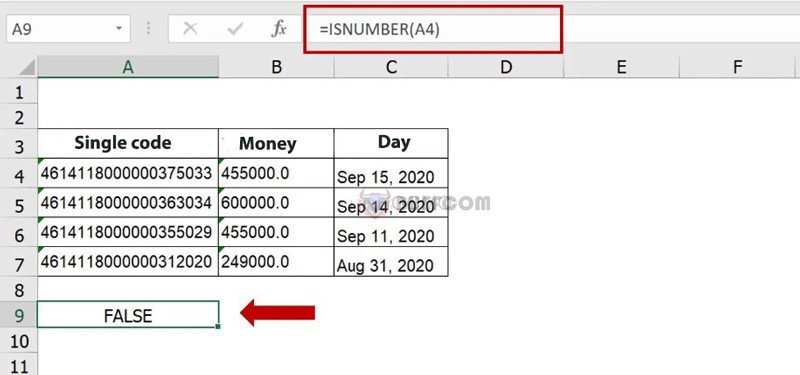Select cell with 4614118000000363034
Screen dimensions: 800x375
[x=128, y=203]
